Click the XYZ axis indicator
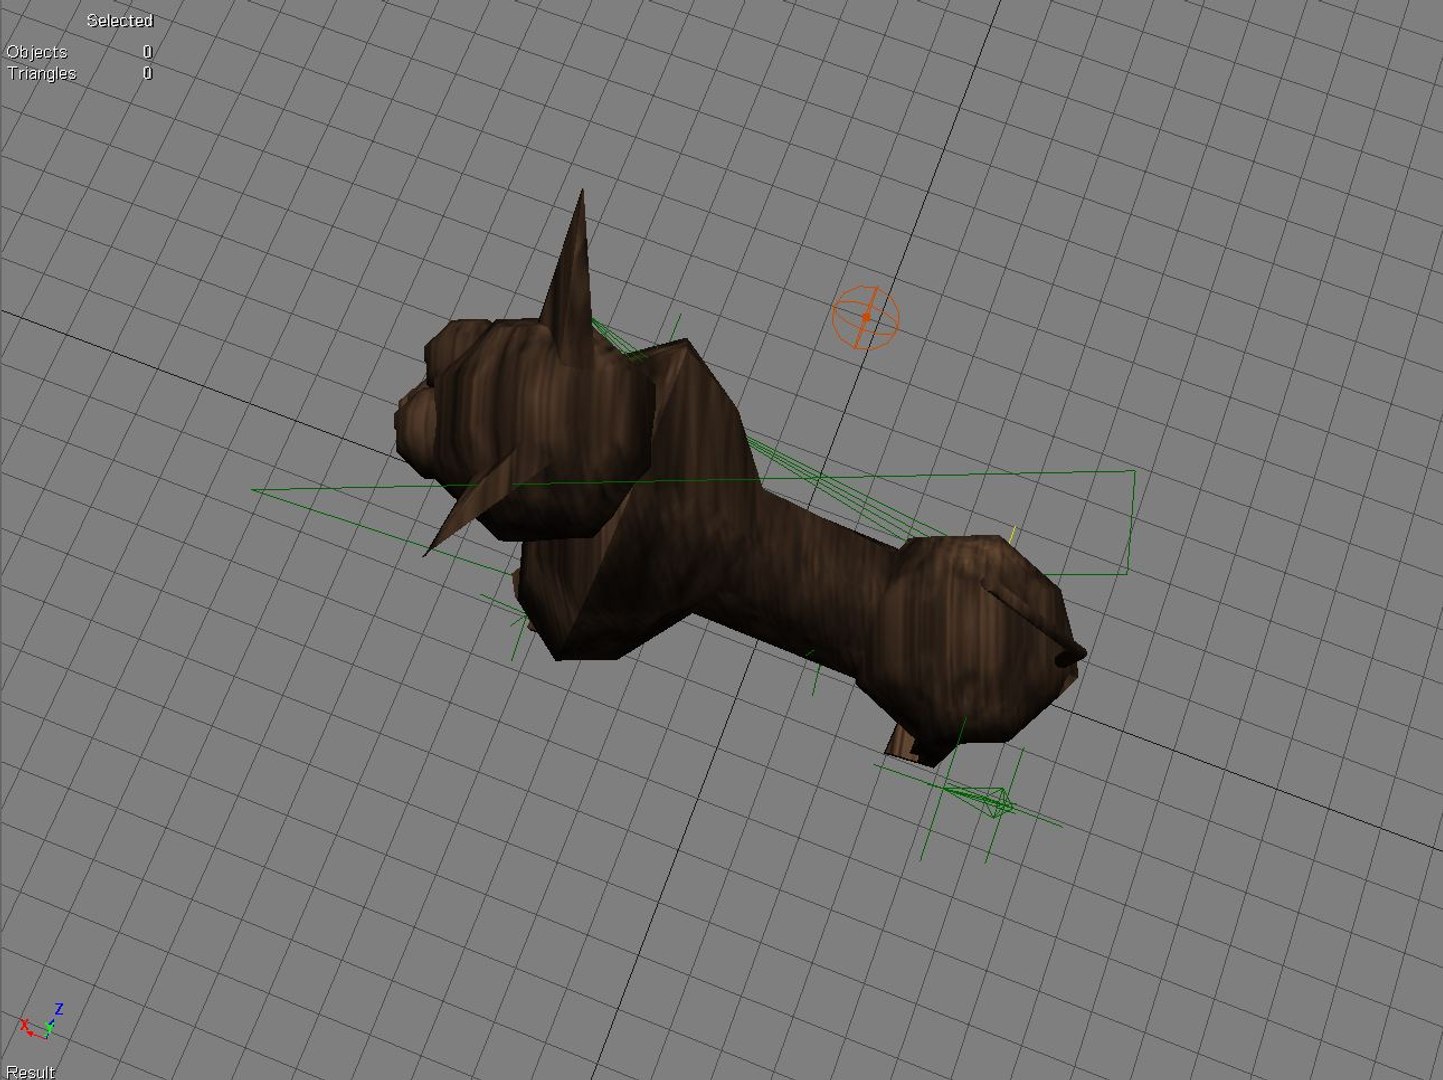 43,1021
